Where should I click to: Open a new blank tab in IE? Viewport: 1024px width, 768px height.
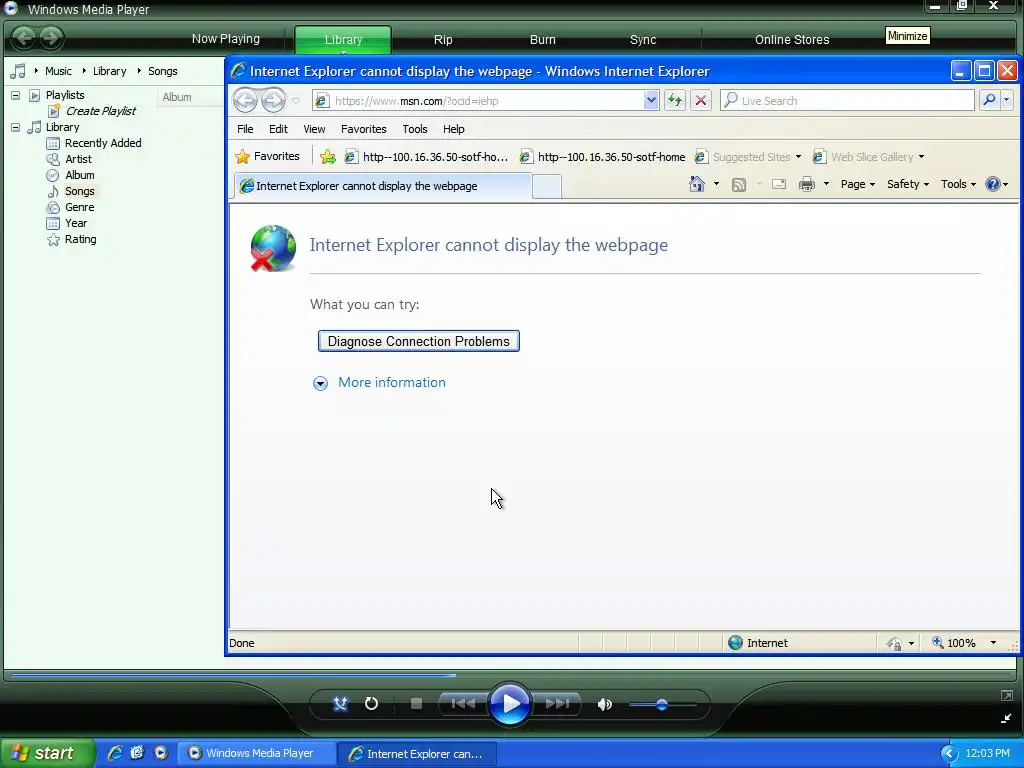(547, 186)
